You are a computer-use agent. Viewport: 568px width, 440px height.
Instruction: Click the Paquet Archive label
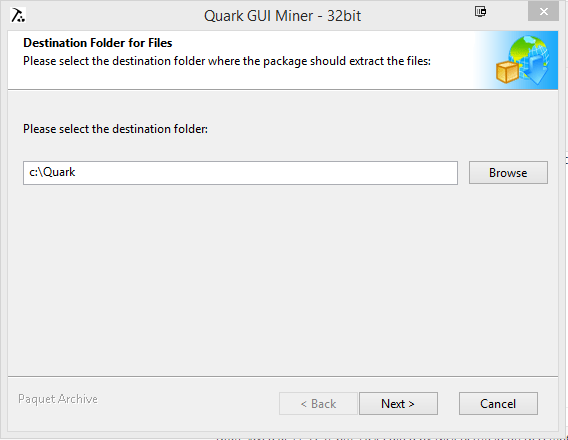[58, 399]
